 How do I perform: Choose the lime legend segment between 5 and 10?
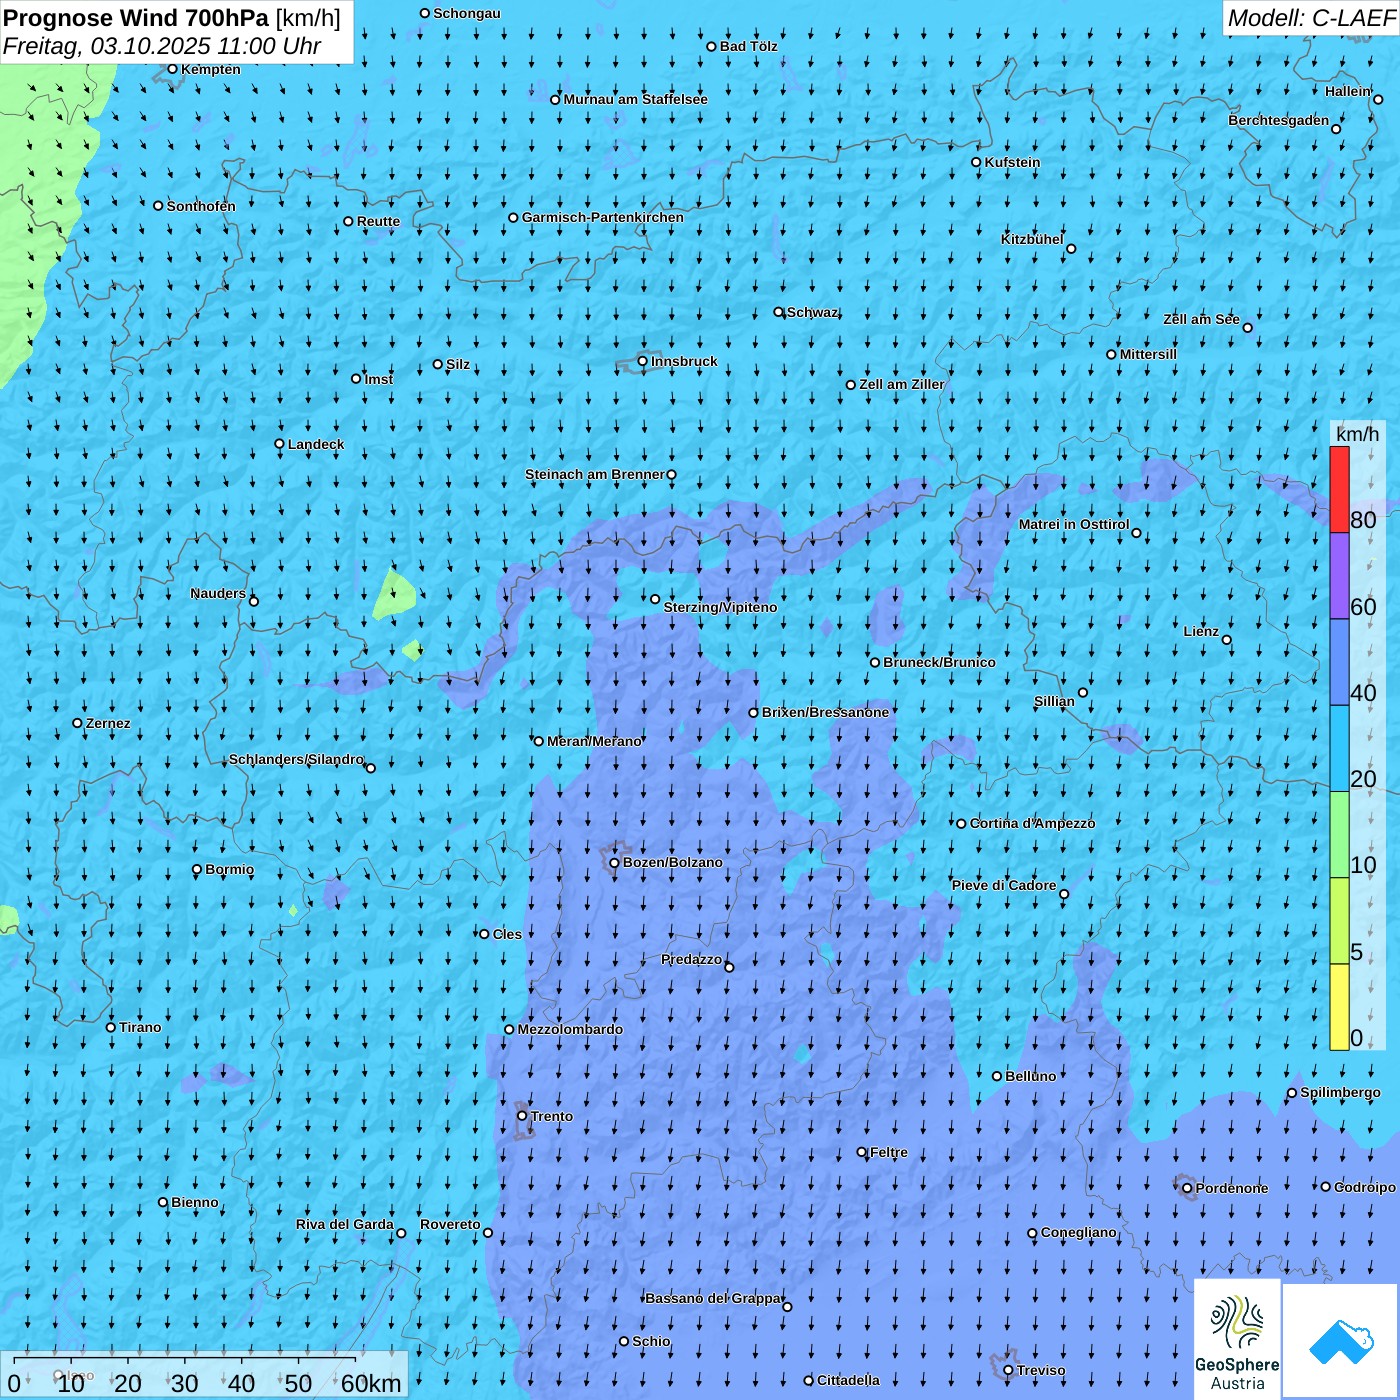1339,921
